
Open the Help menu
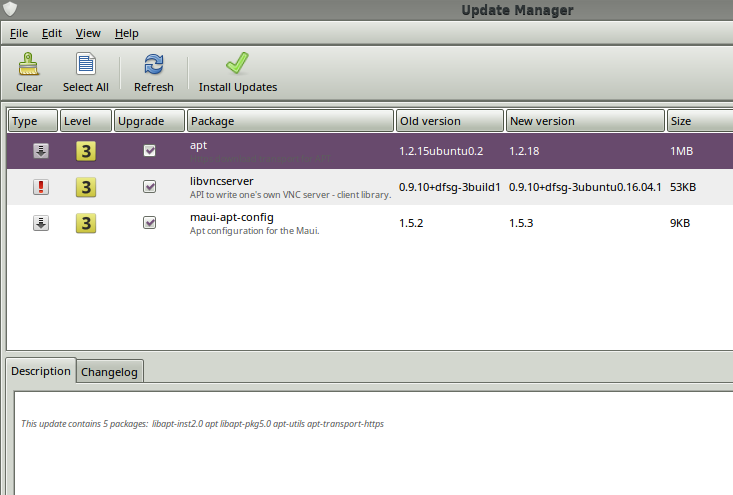127,33
